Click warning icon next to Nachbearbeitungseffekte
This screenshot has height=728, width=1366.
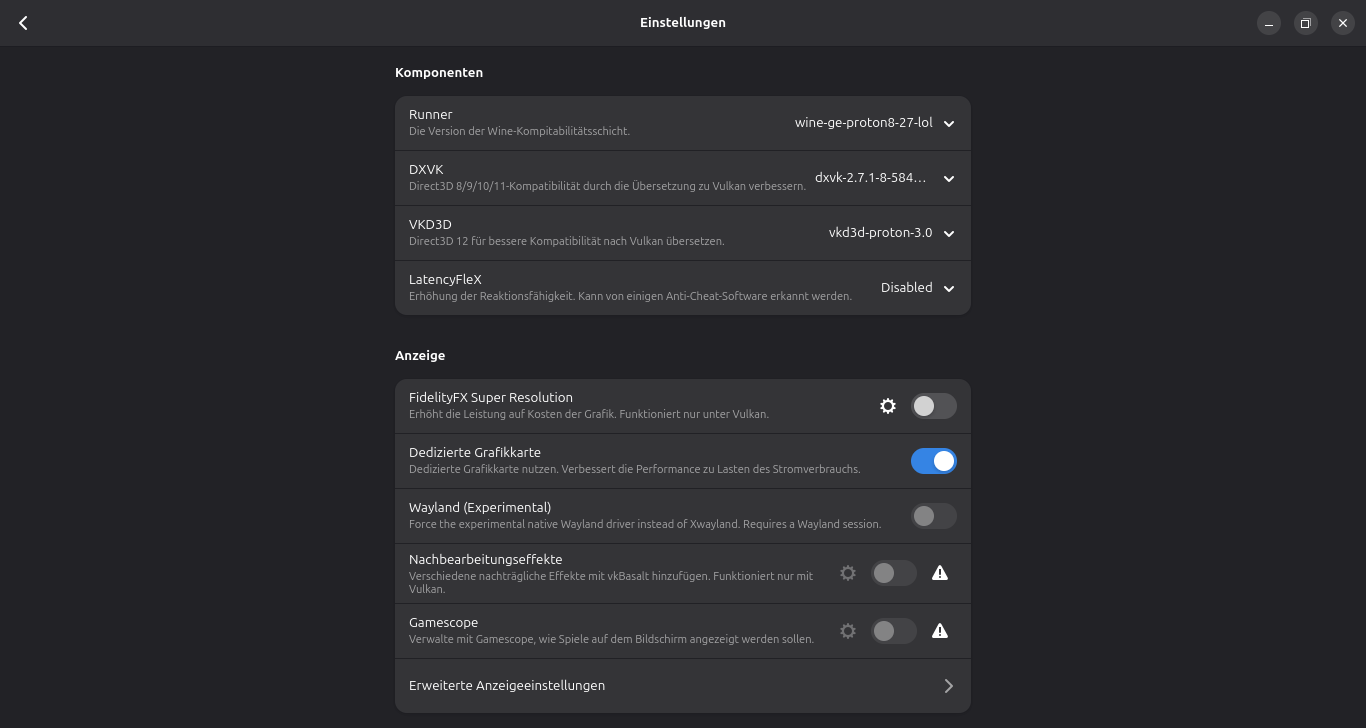940,573
